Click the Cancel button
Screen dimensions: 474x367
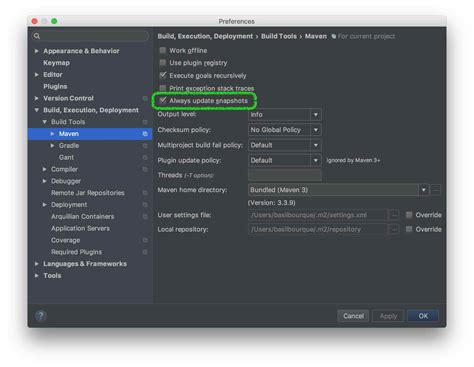(353, 316)
